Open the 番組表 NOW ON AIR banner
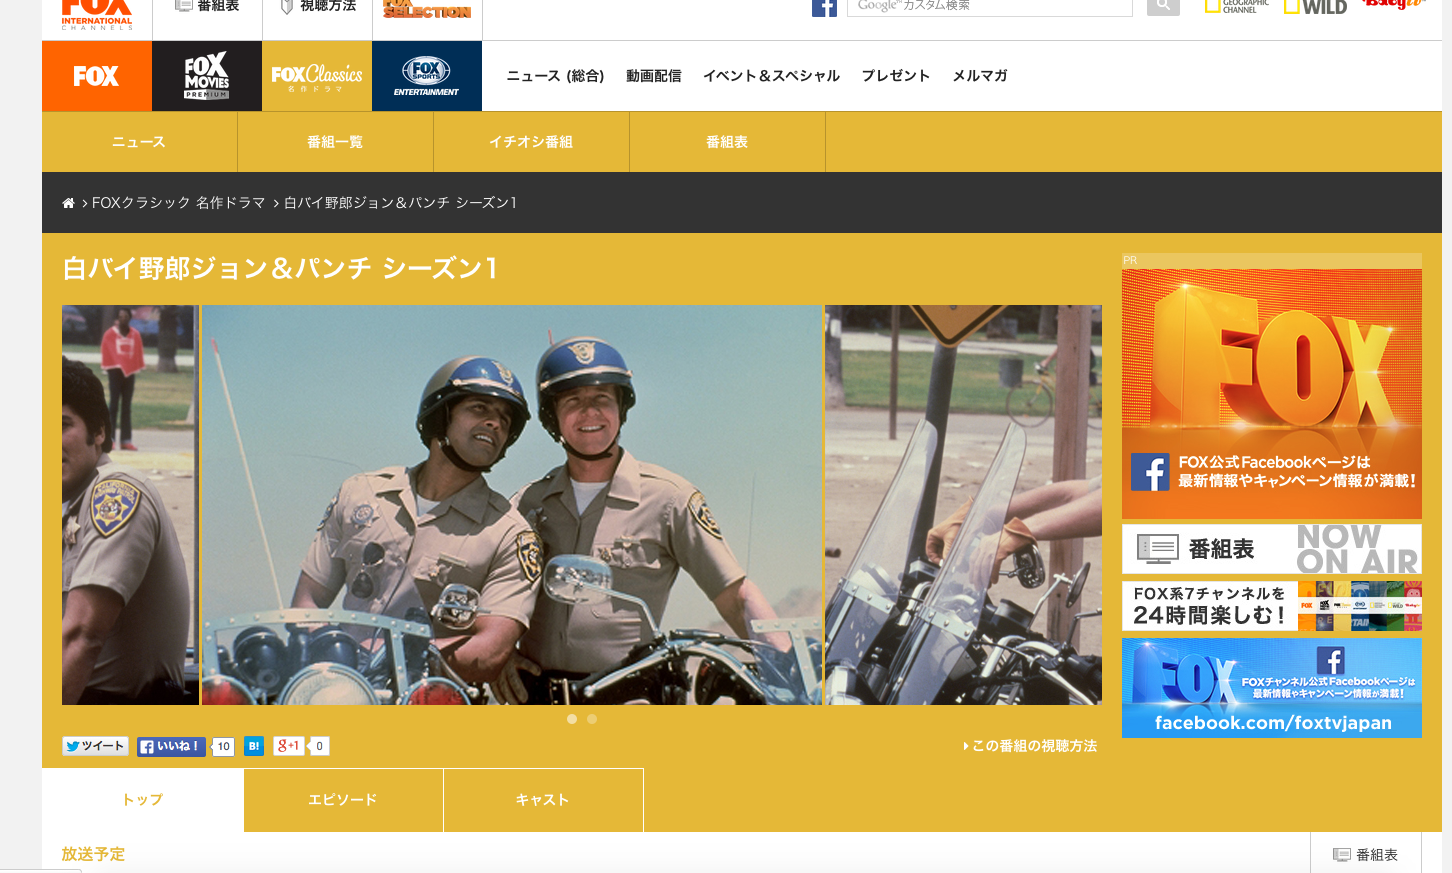This screenshot has width=1452, height=873. point(1272,549)
